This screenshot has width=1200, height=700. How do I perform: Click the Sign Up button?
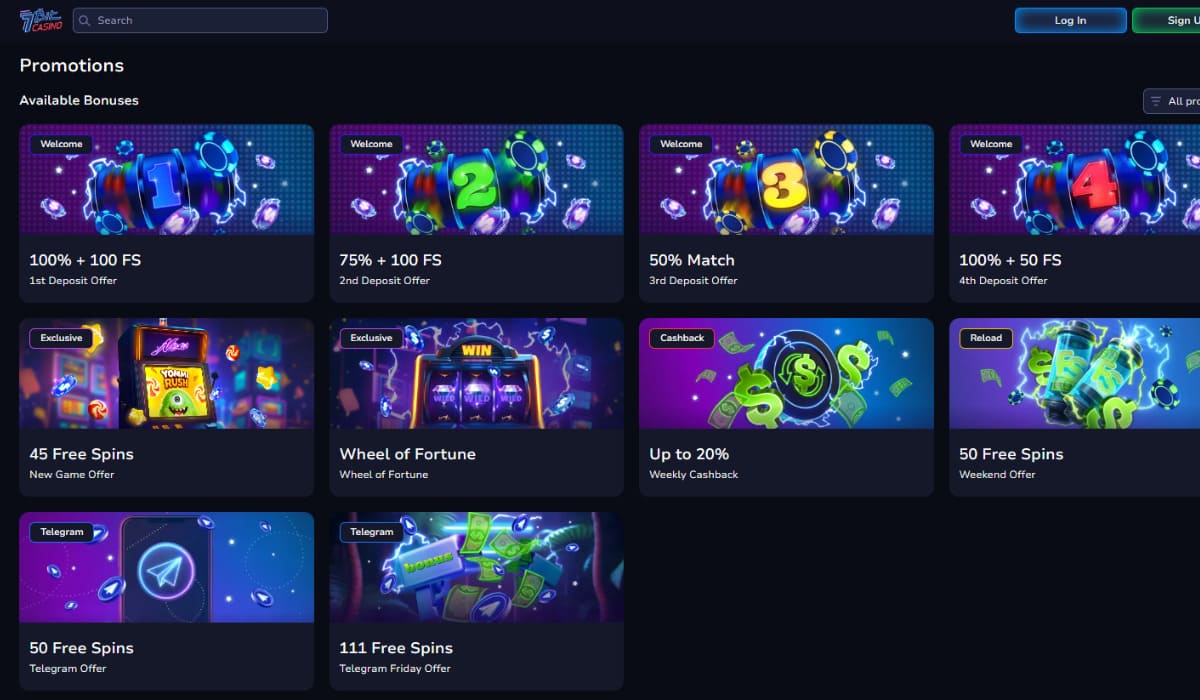tap(1167, 20)
